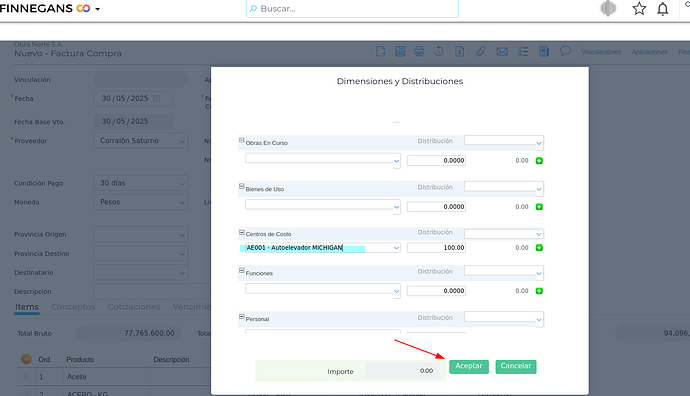Open Distribución dropdown for Bienes de Uso
The width and height of the screenshot is (690, 396).
(x=539, y=190)
